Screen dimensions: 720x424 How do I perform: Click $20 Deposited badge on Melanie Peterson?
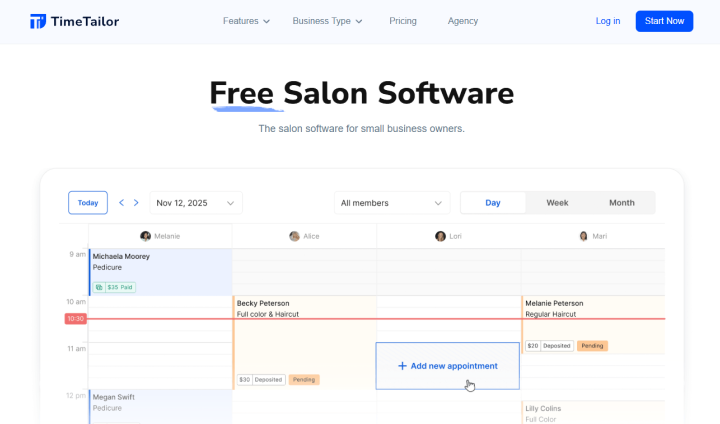(549, 345)
